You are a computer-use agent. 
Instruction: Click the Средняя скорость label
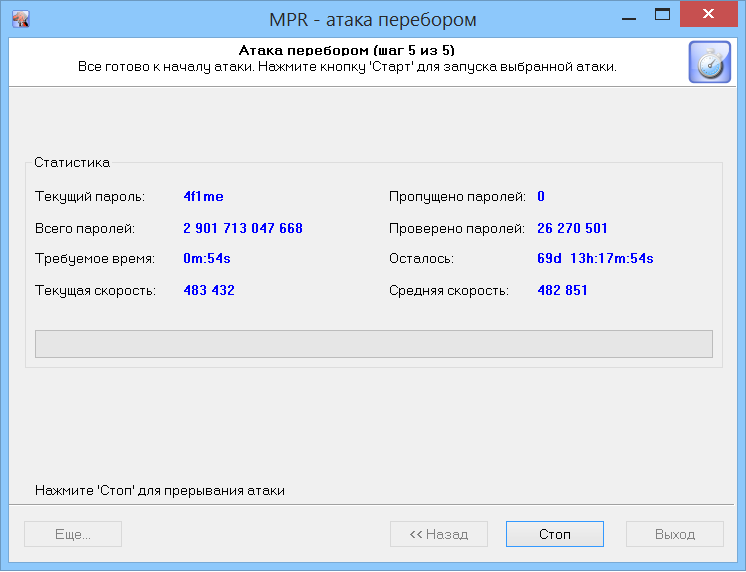[x=449, y=291]
